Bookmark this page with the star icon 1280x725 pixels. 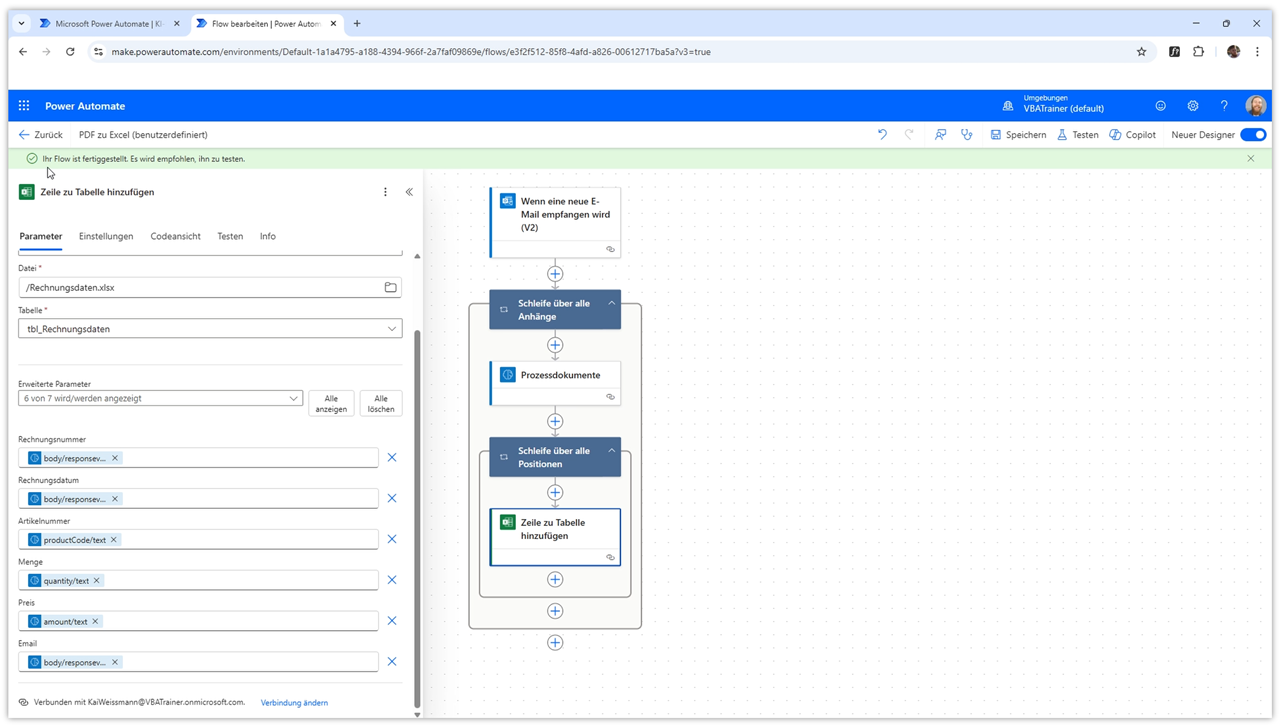pos(1141,52)
